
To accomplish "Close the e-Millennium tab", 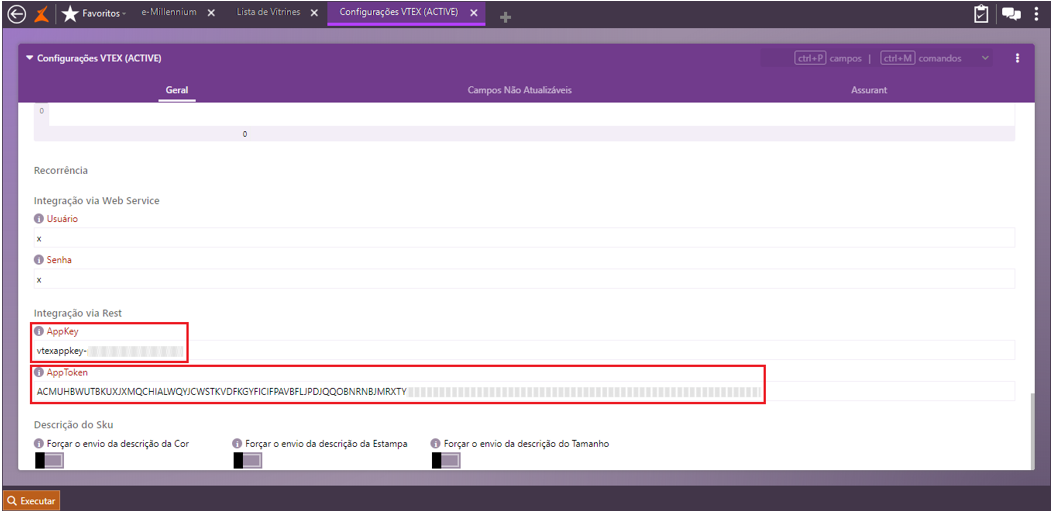I will click(x=211, y=13).
